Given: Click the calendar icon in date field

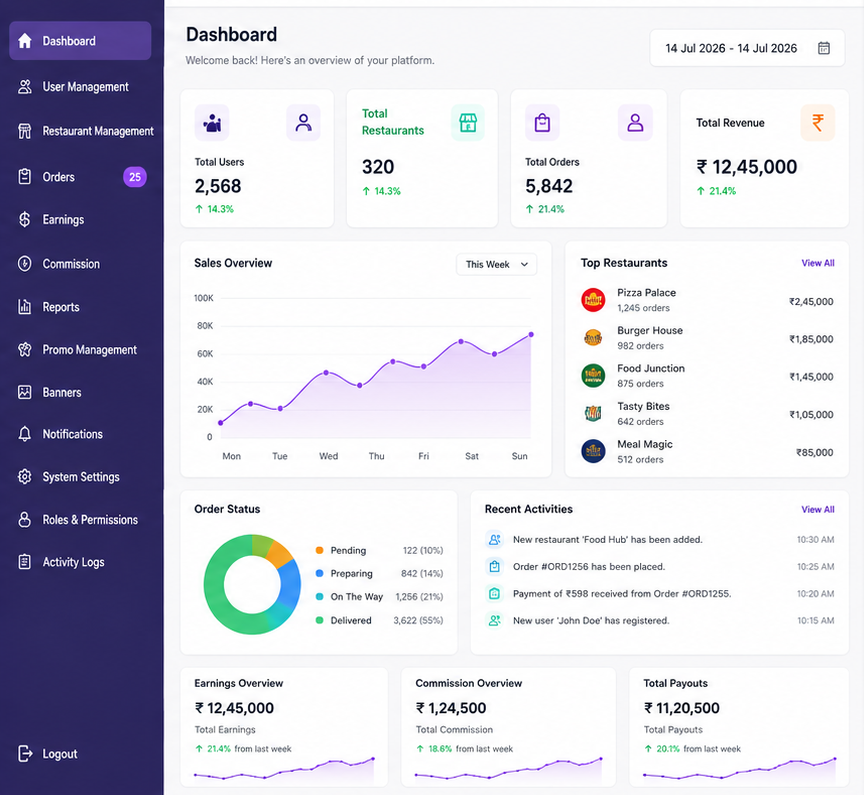Looking at the screenshot, I should [824, 48].
